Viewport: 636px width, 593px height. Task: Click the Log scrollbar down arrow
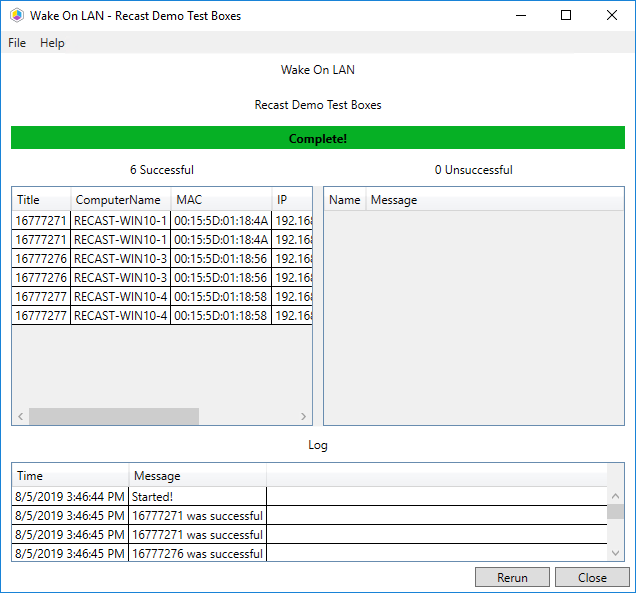[x=615, y=553]
